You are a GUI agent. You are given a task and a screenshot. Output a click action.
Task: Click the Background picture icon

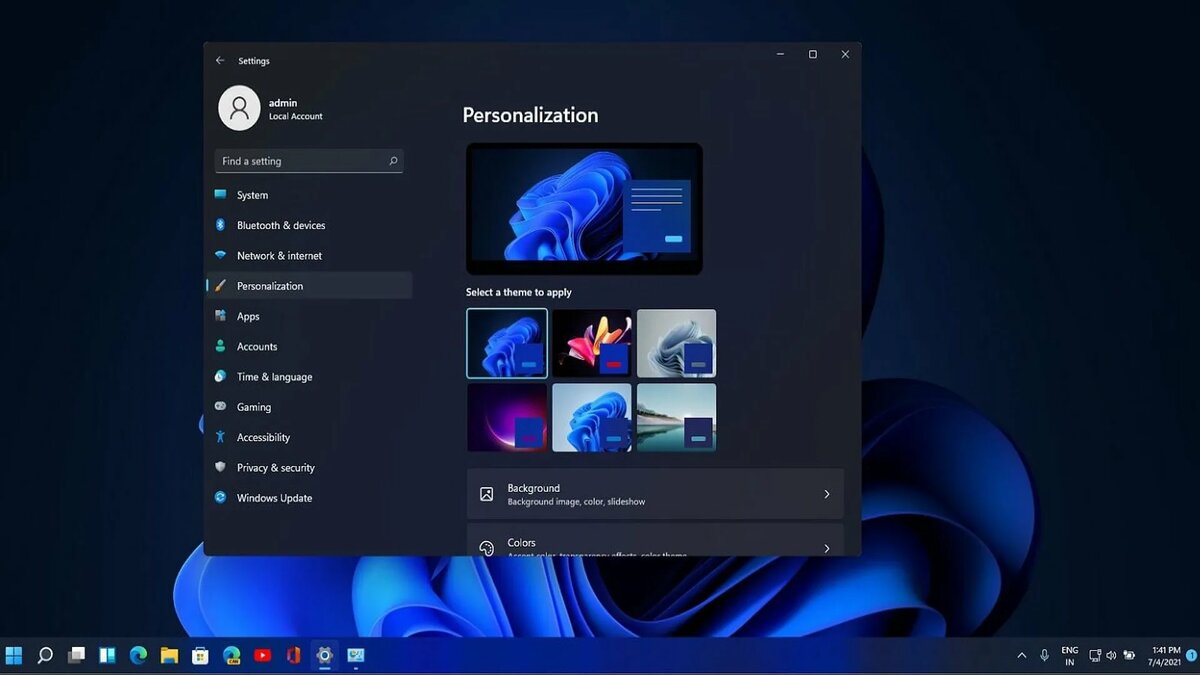[x=486, y=493]
